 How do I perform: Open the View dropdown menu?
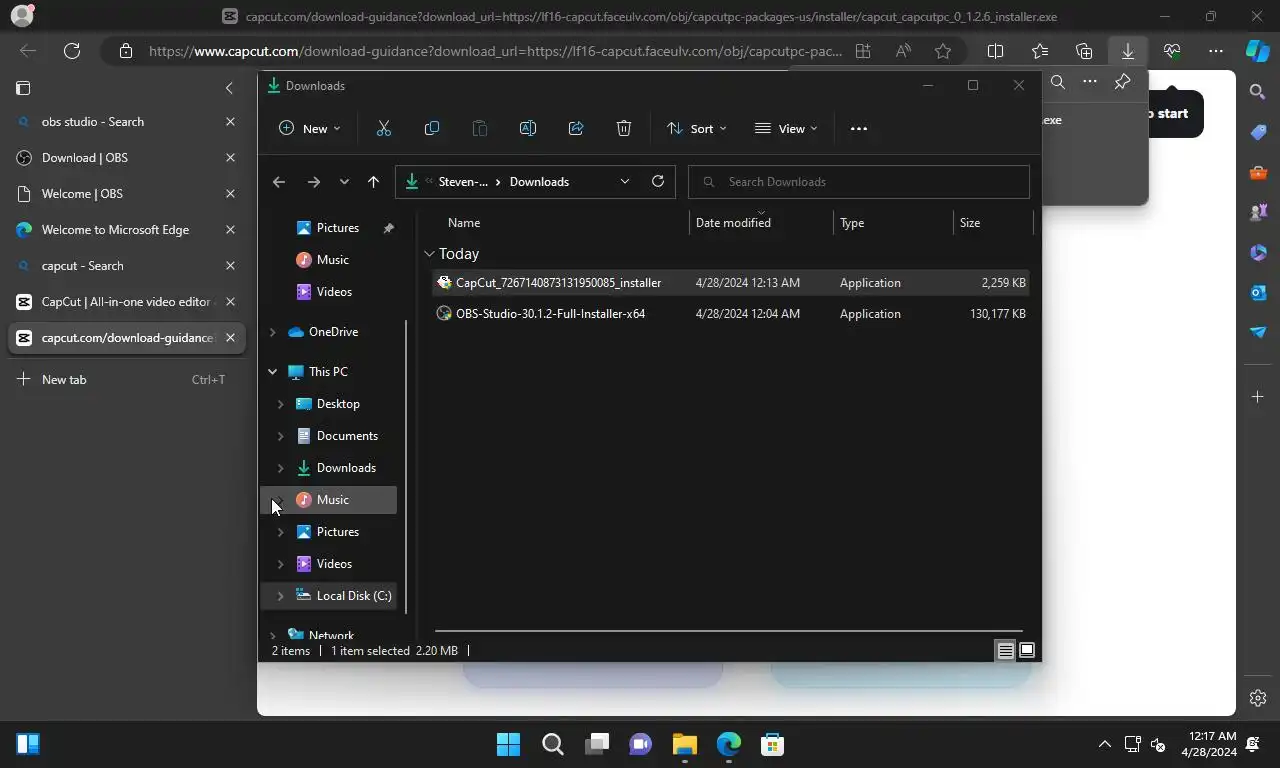pos(786,128)
